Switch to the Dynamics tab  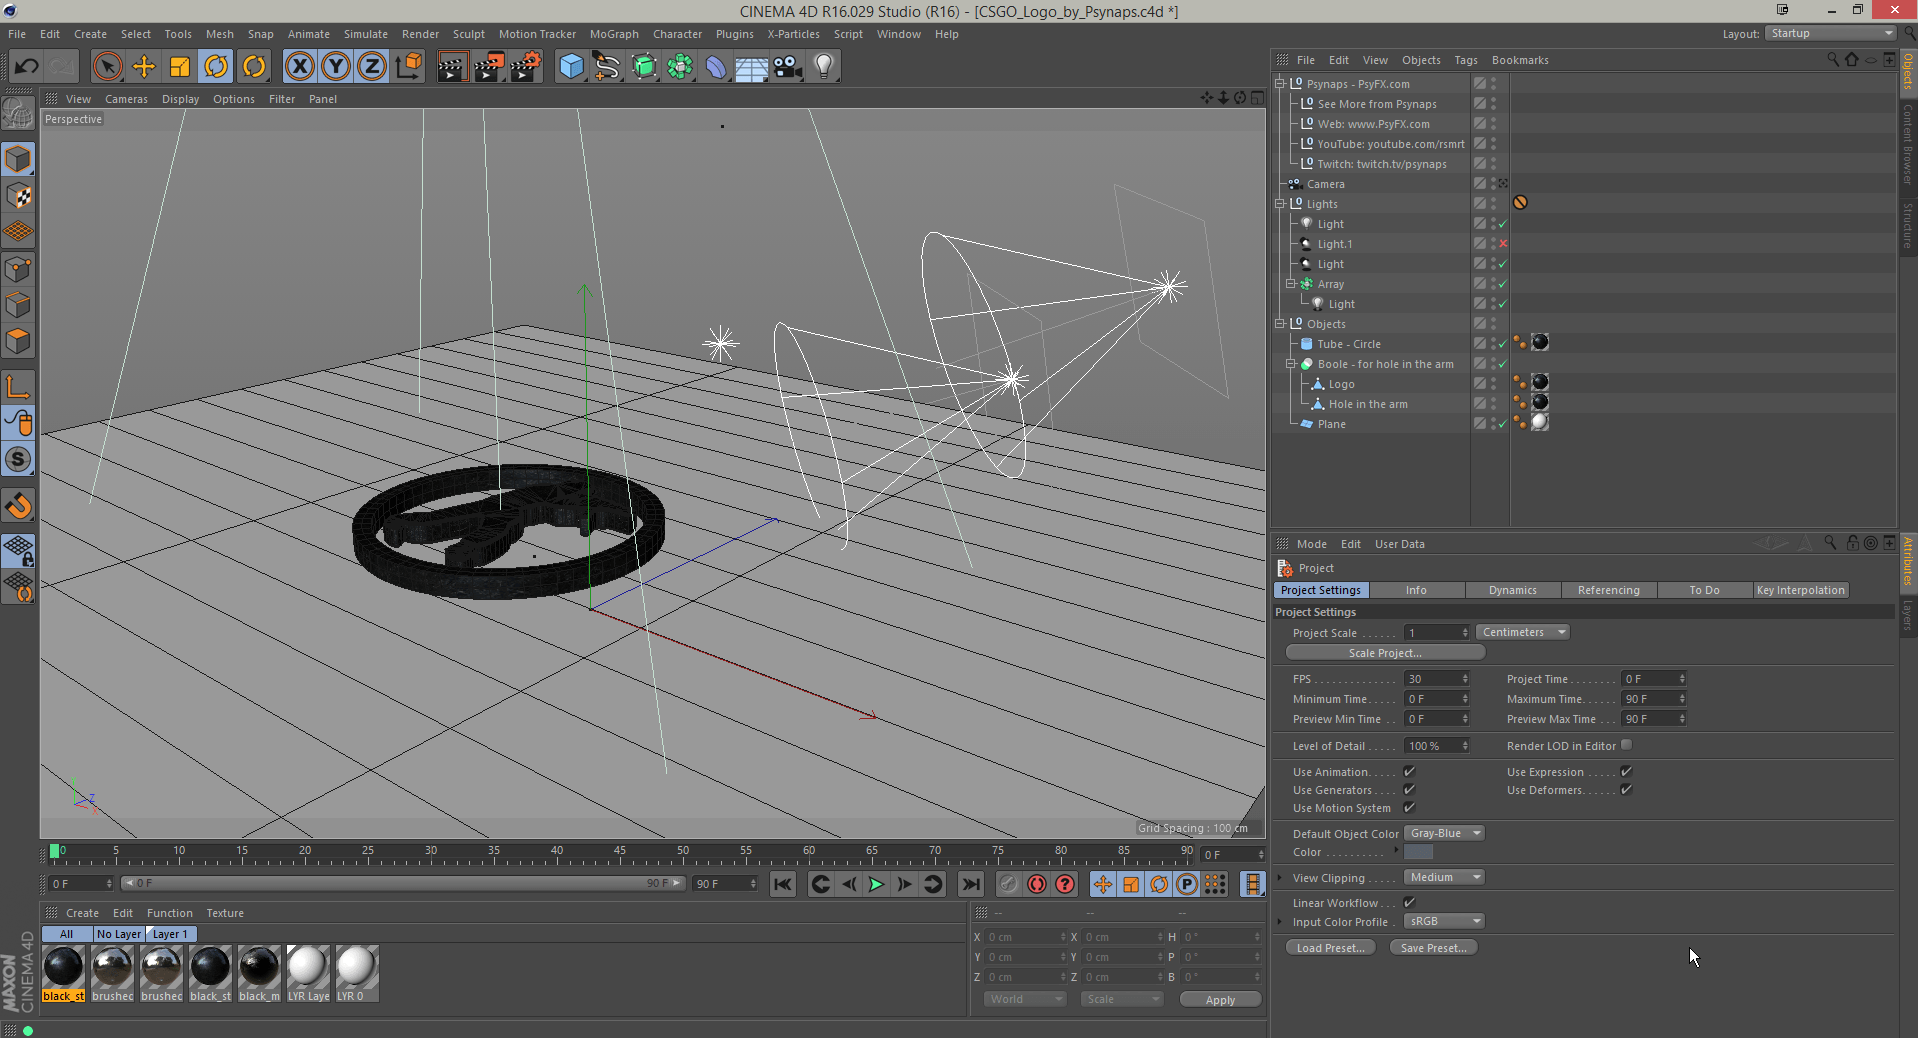click(x=1512, y=590)
